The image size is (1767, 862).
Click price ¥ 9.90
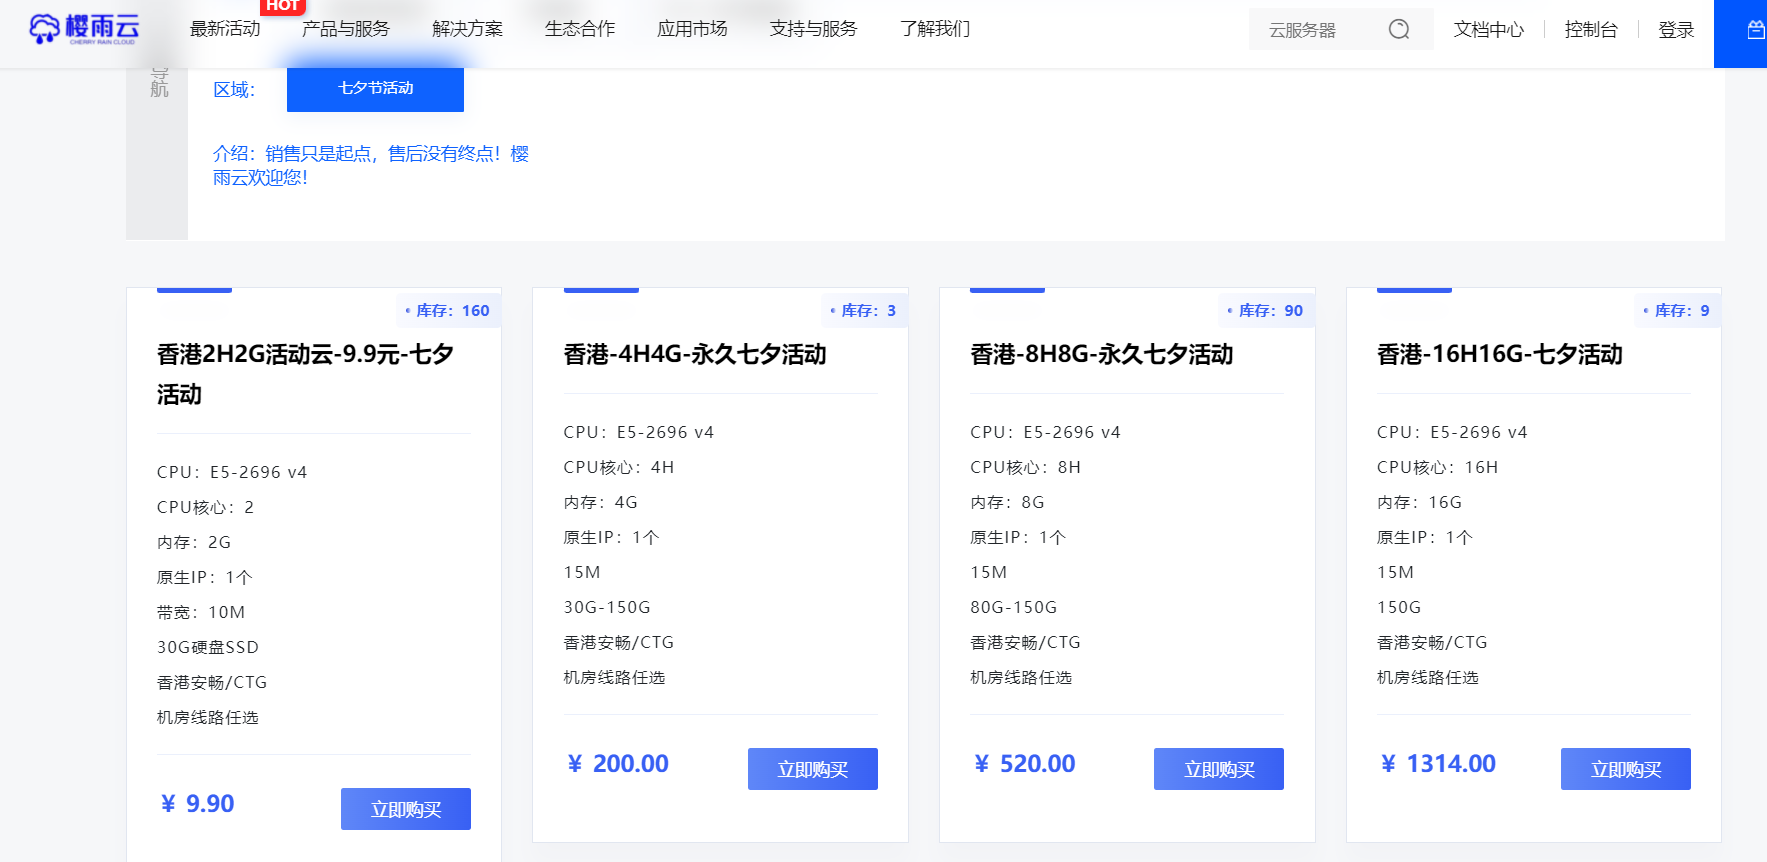[x=198, y=804]
